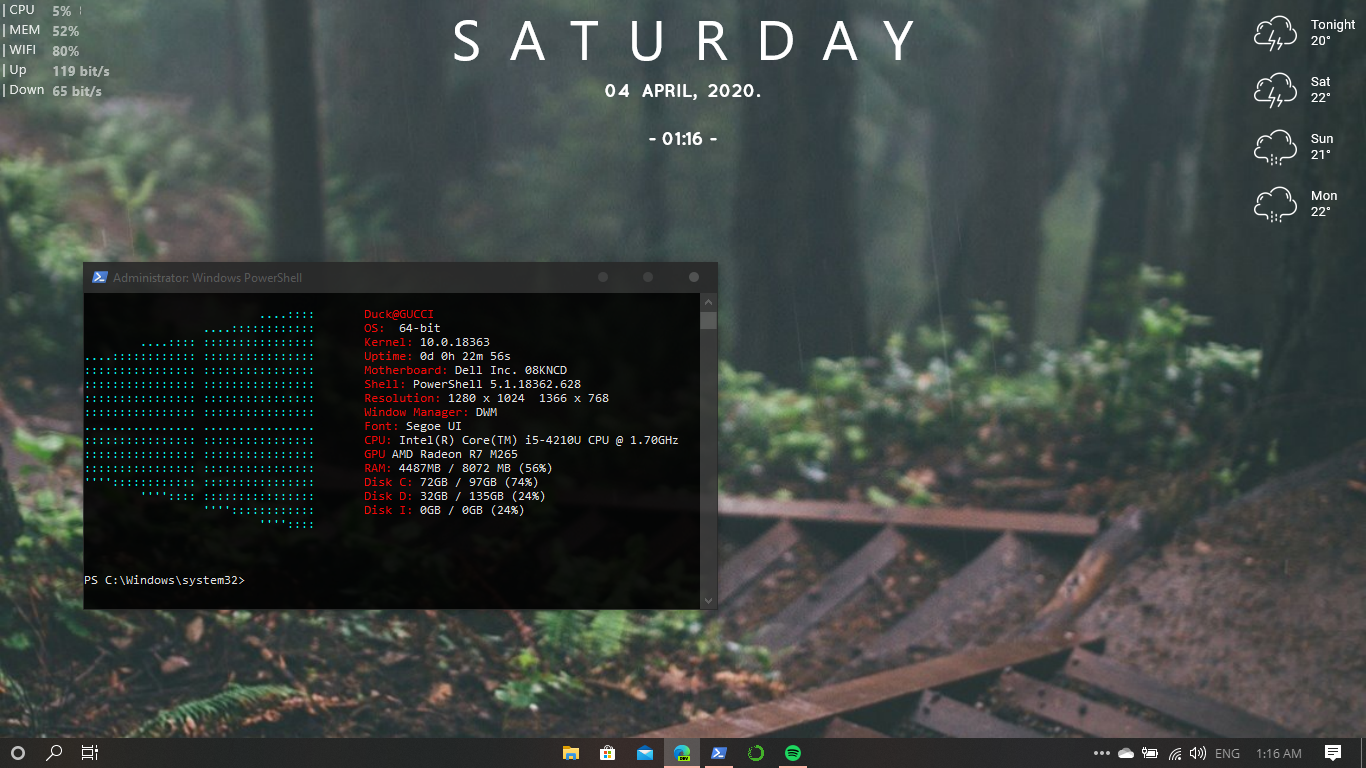1366x768 pixels.
Task: Click the 'CPU: Intel(R) Core(TM) i5-4210U' line
Action: 521,440
